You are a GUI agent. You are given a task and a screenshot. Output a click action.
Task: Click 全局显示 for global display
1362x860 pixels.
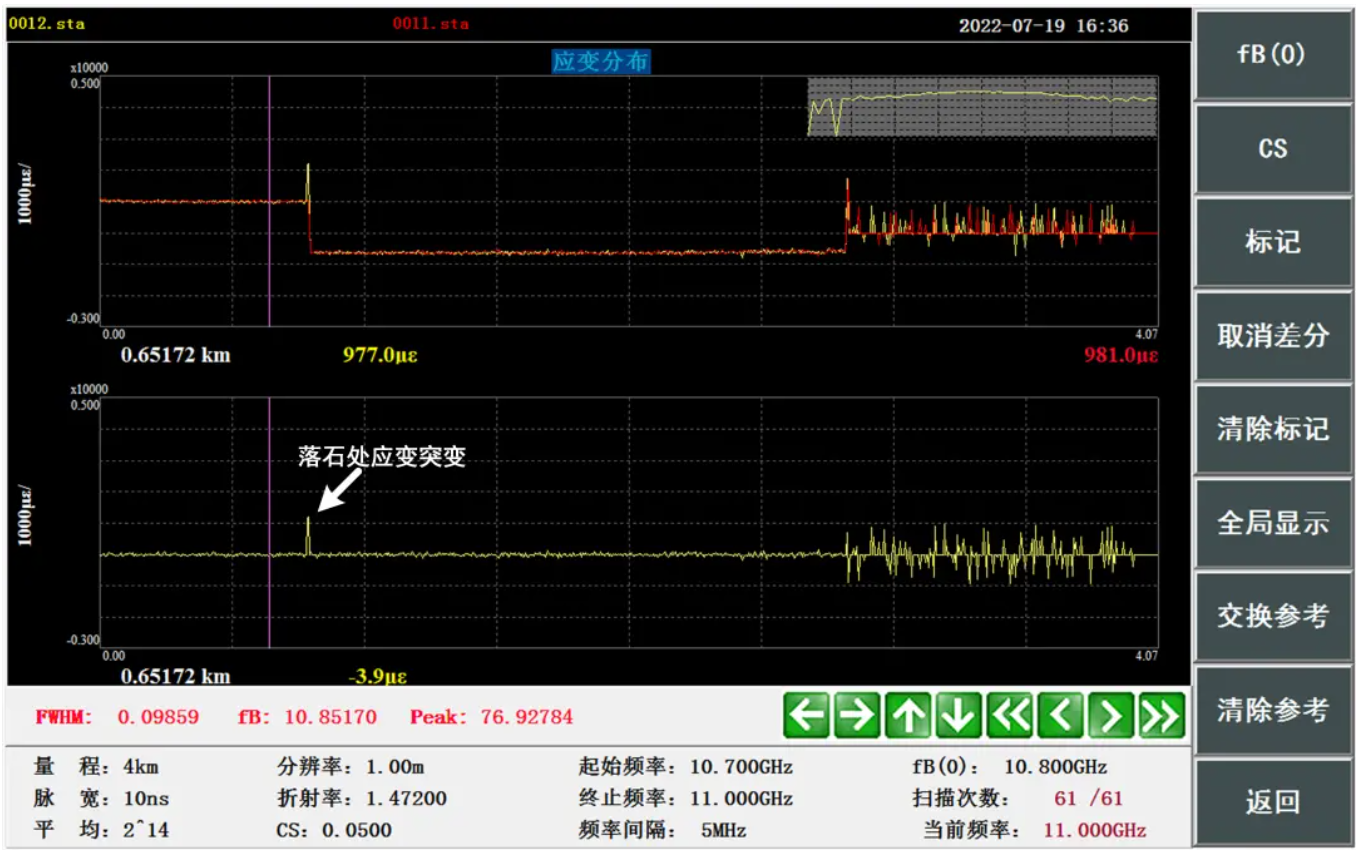coord(1272,522)
